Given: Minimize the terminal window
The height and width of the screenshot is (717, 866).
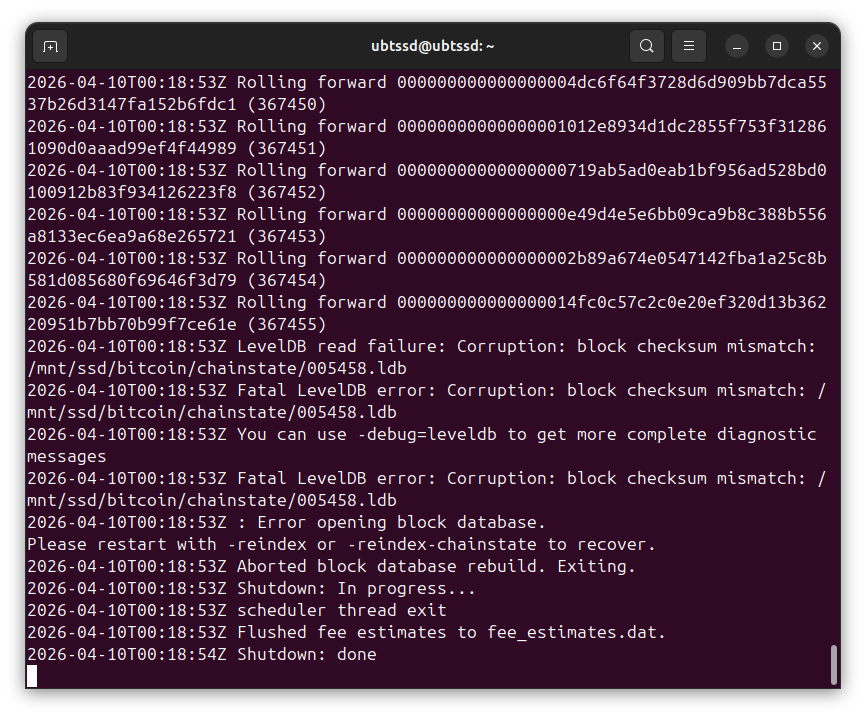Looking at the screenshot, I should (737, 46).
